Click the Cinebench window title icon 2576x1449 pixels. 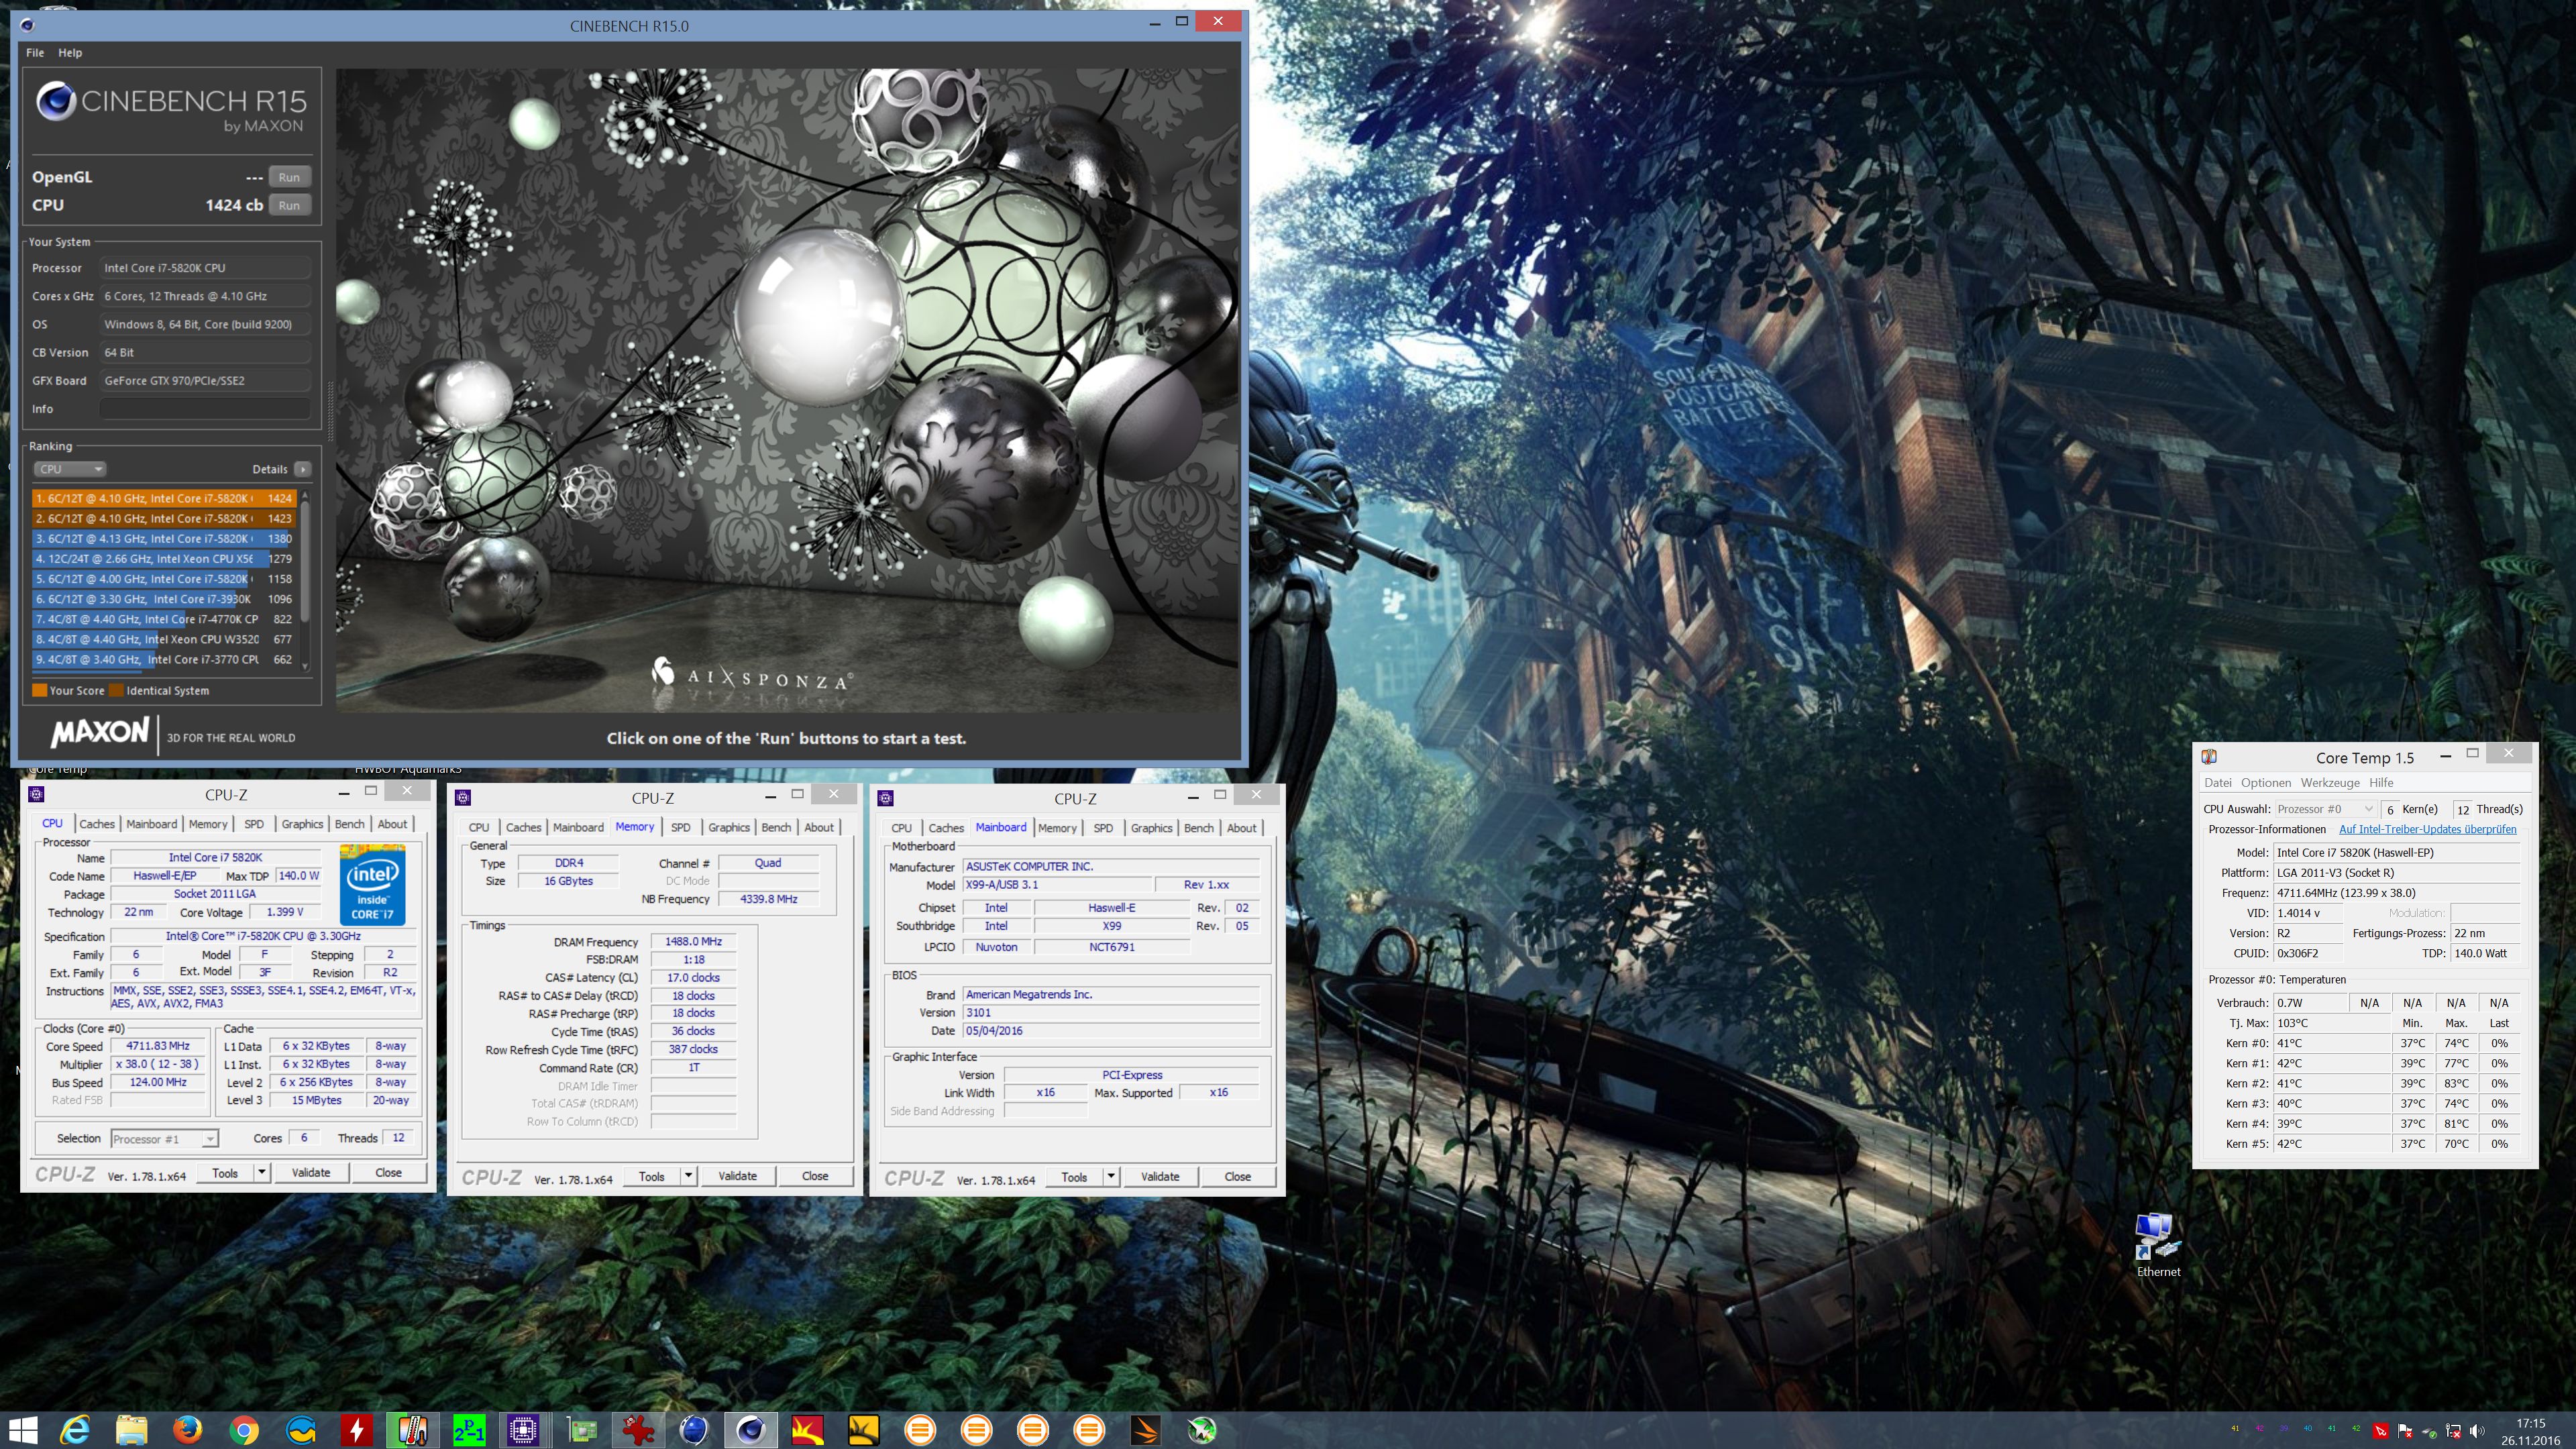27,25
